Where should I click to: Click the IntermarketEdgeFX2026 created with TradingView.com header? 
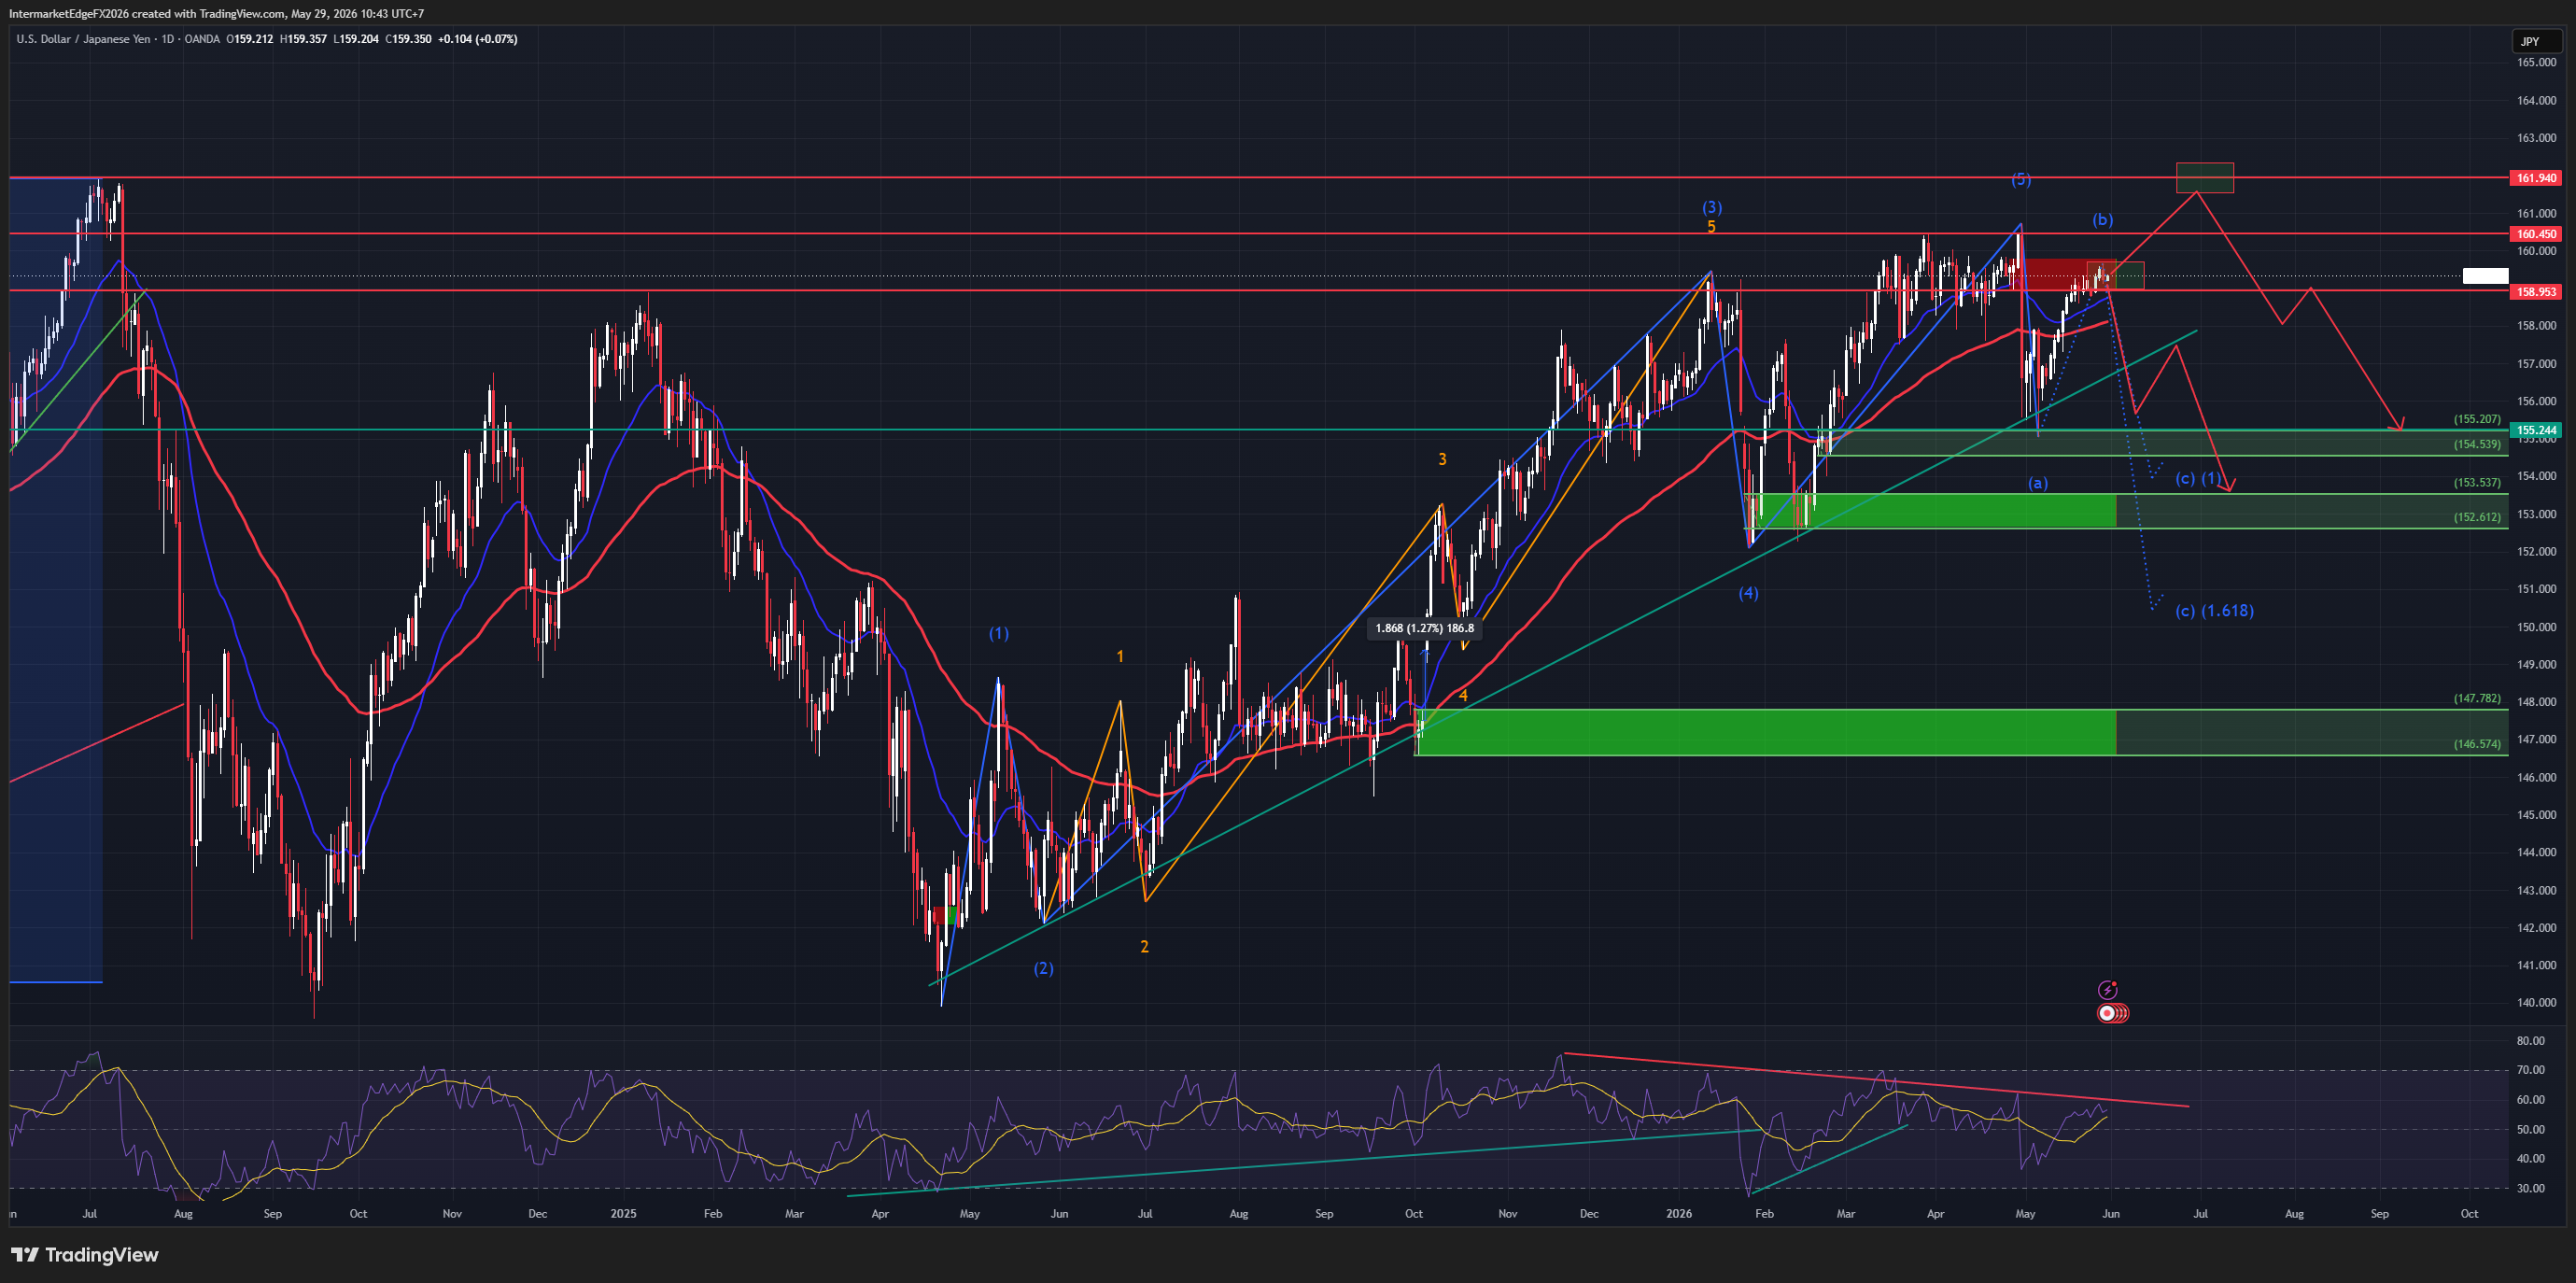[216, 14]
